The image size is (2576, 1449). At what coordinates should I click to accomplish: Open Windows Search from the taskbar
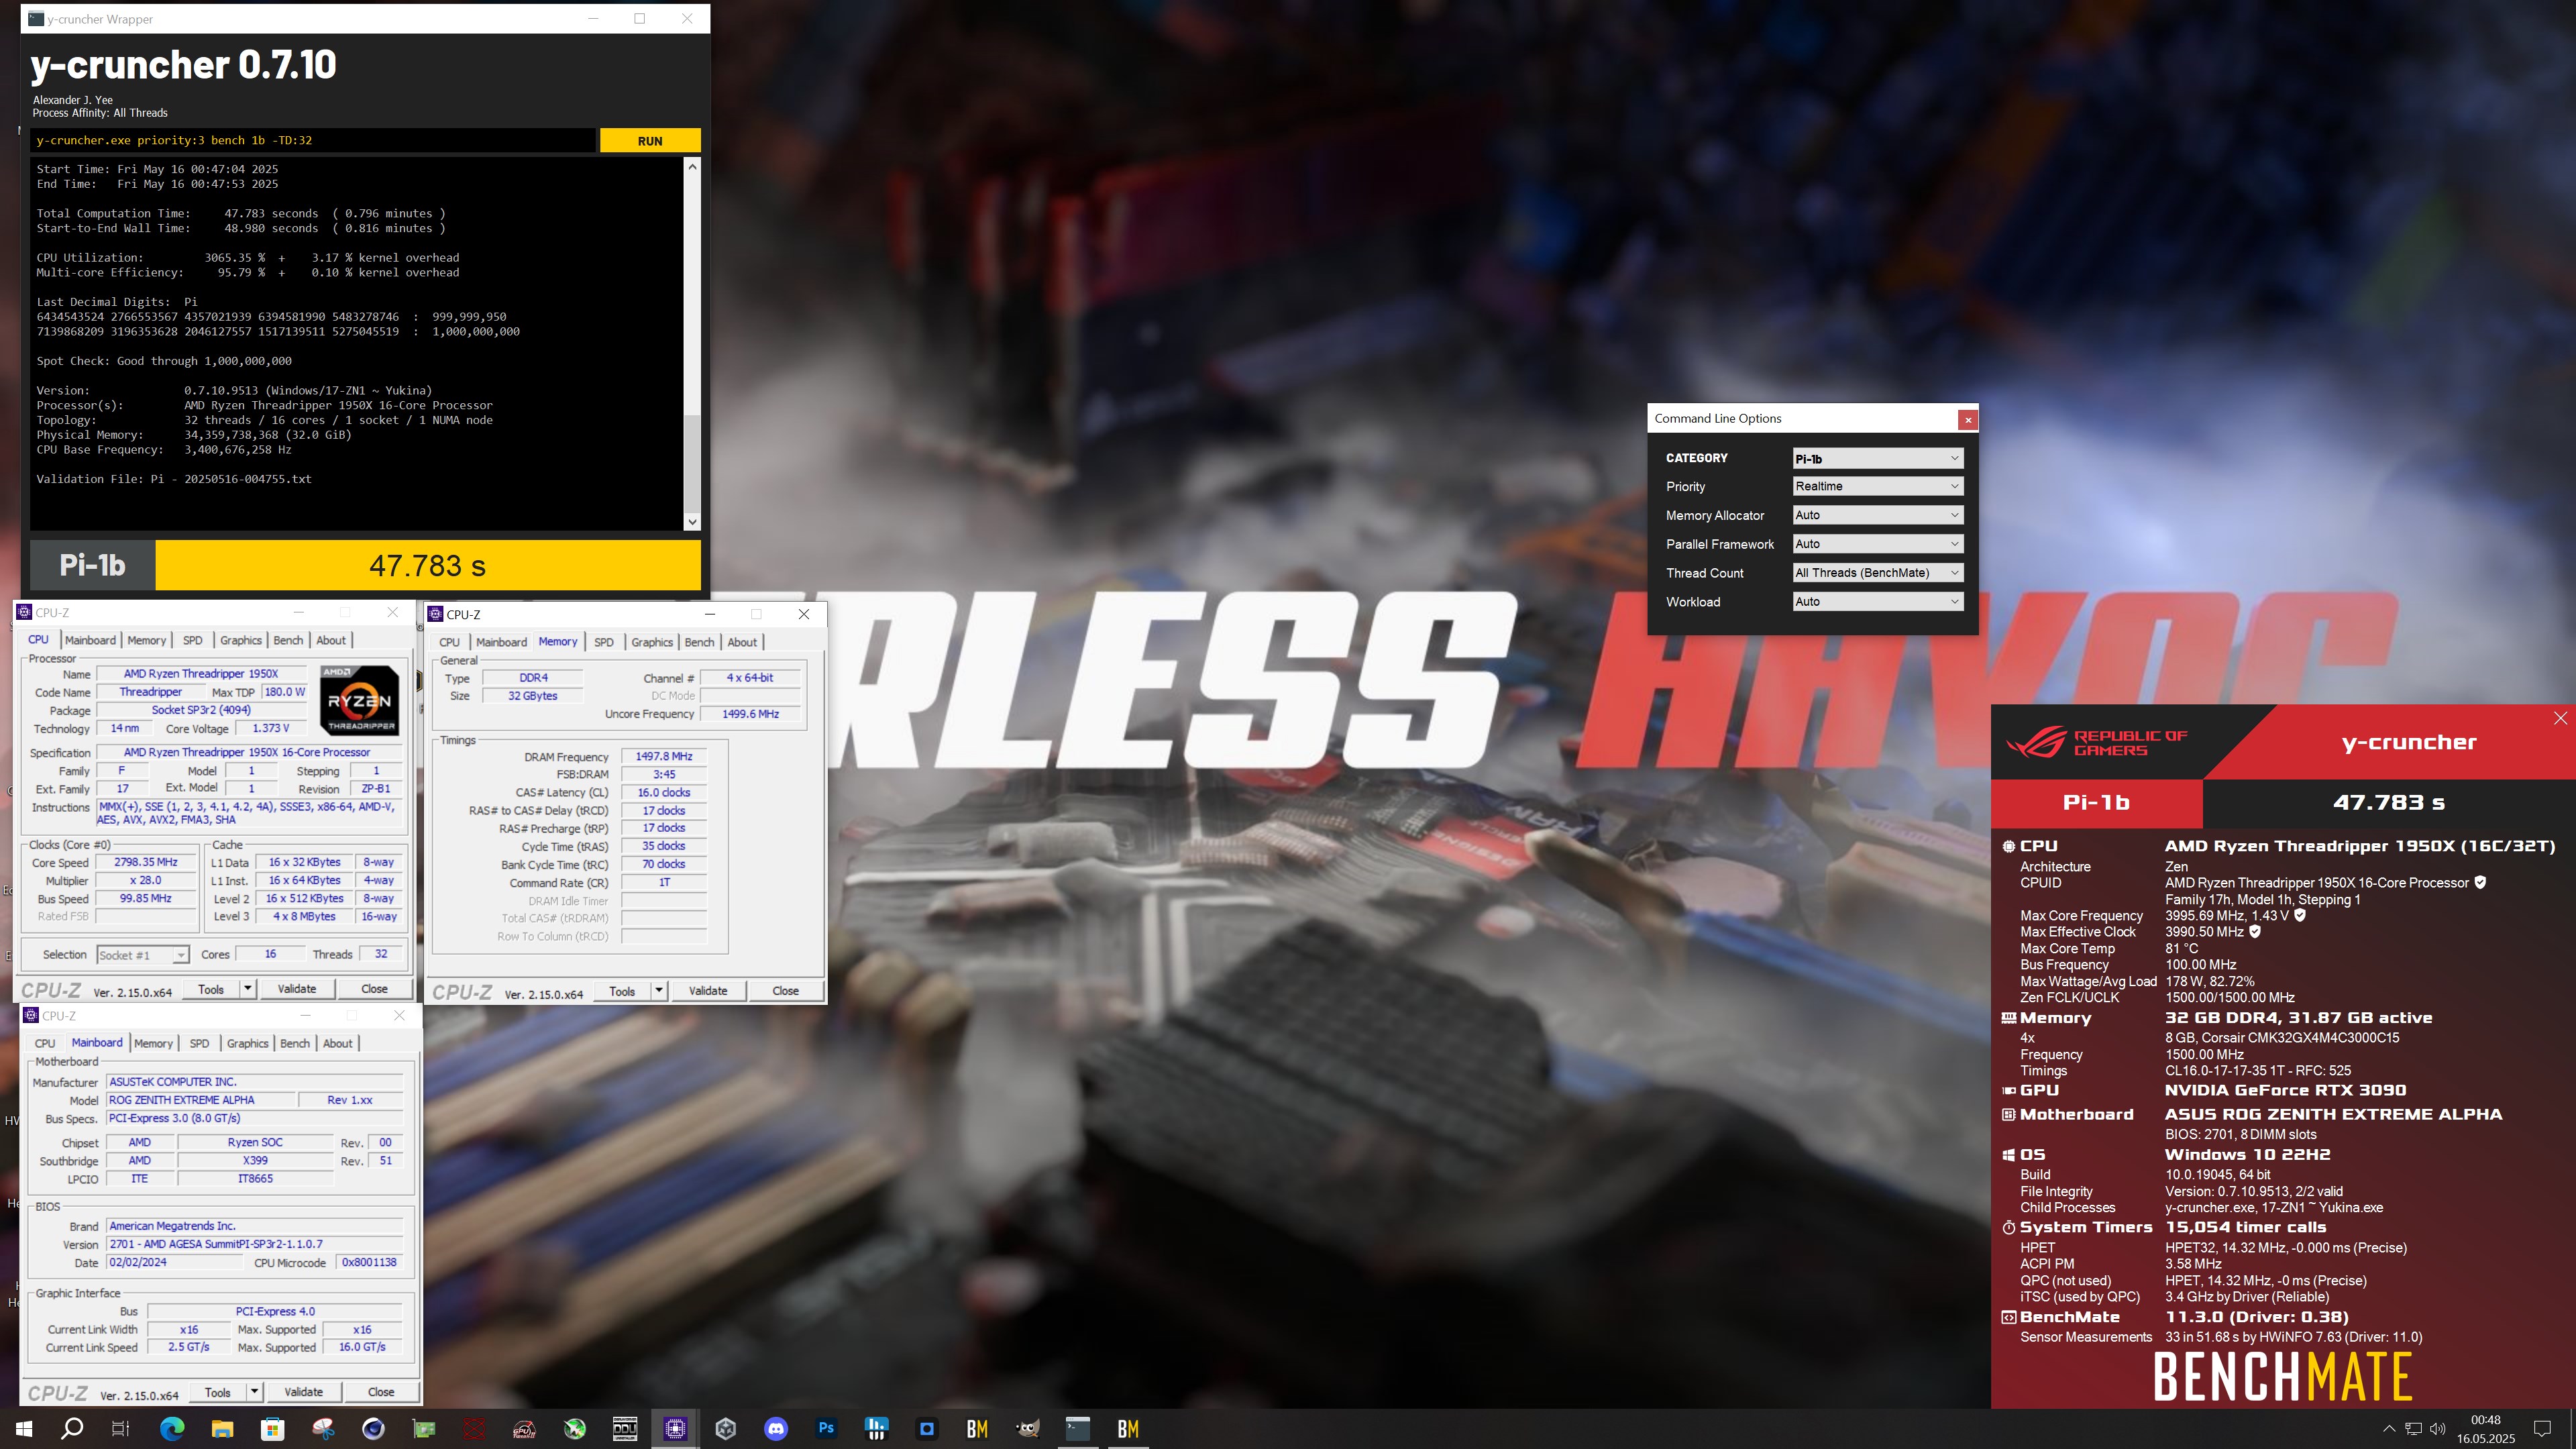click(72, 1429)
